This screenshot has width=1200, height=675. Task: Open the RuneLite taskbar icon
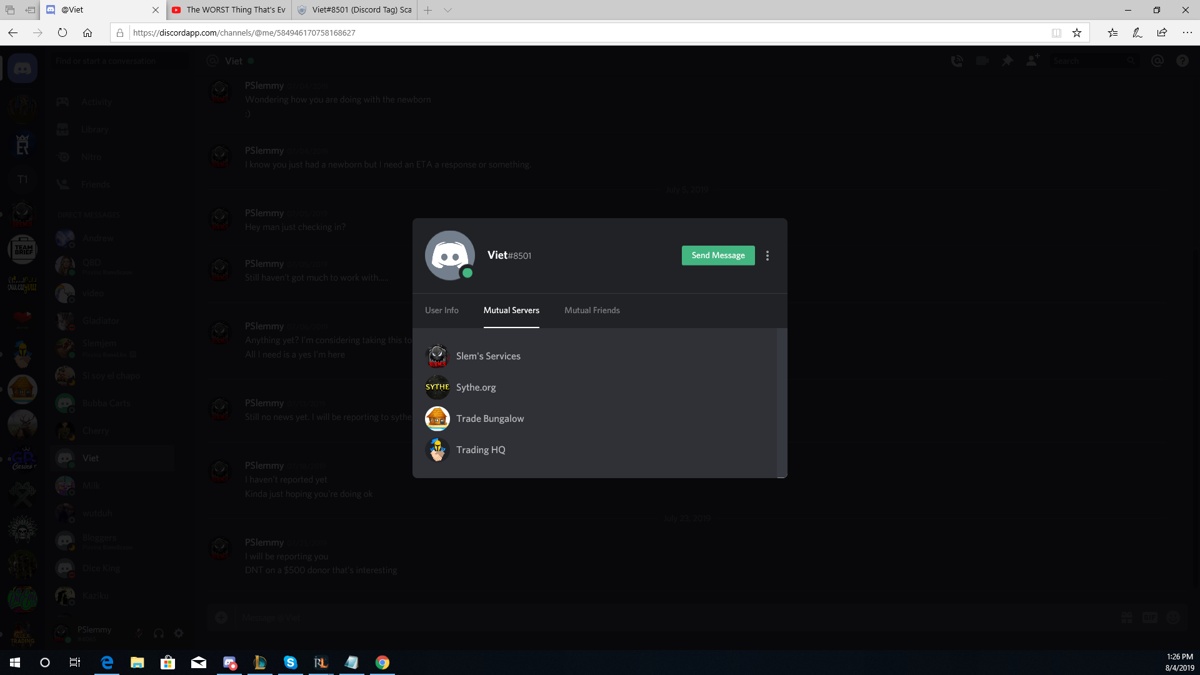321,662
